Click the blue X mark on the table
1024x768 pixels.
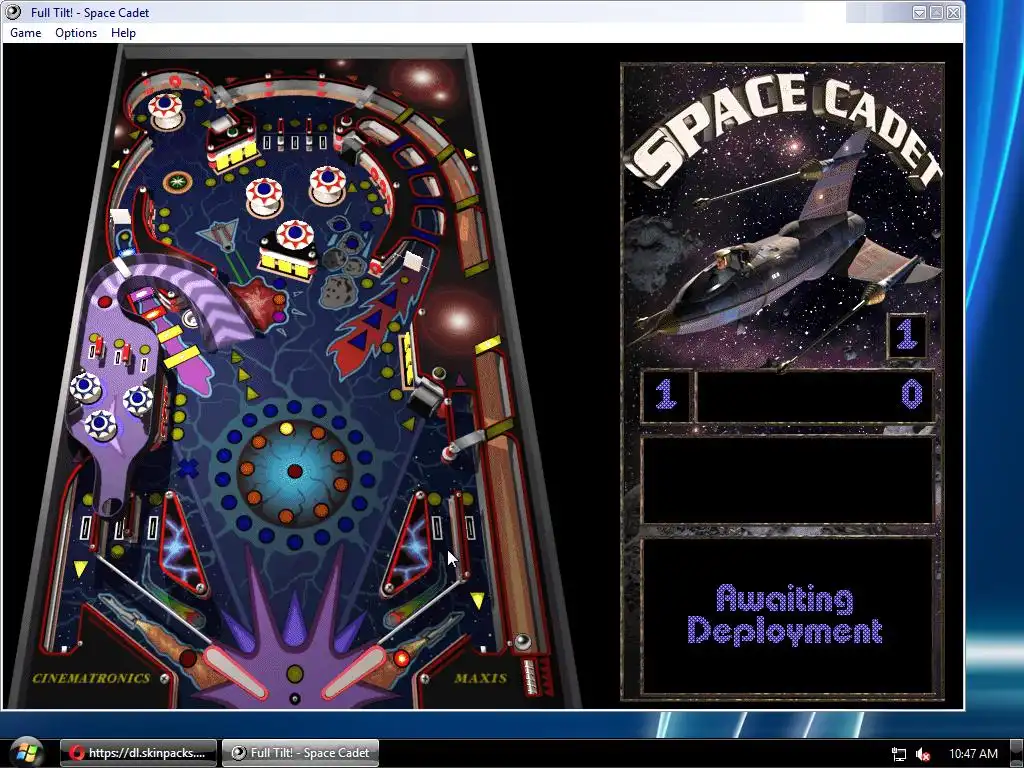pos(188,468)
